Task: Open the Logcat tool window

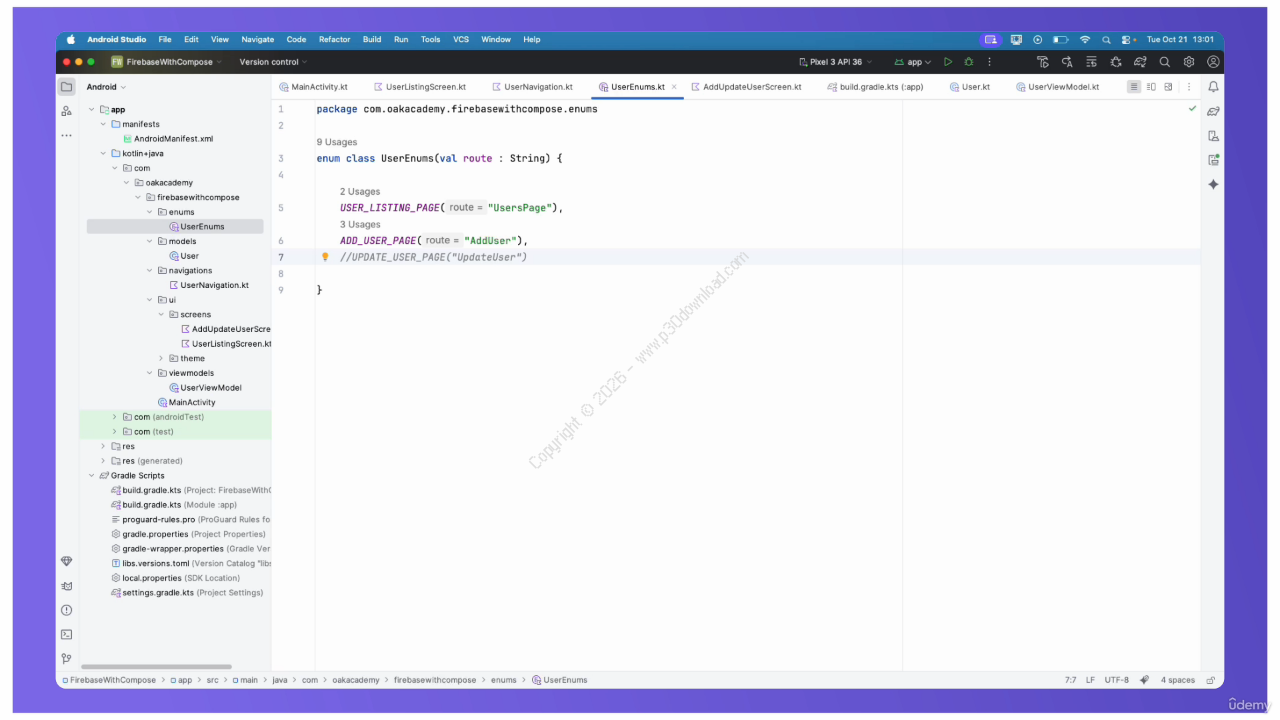Action: 66,586
